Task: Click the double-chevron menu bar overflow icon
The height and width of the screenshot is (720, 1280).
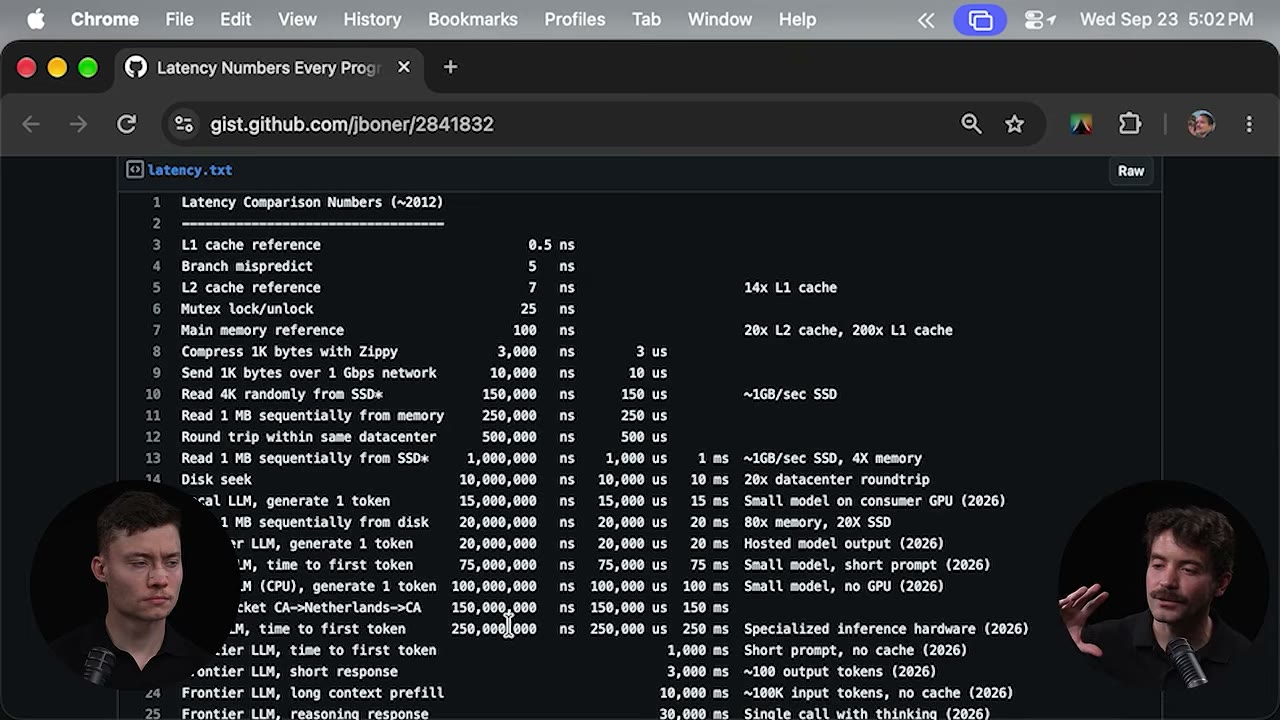Action: point(926,20)
